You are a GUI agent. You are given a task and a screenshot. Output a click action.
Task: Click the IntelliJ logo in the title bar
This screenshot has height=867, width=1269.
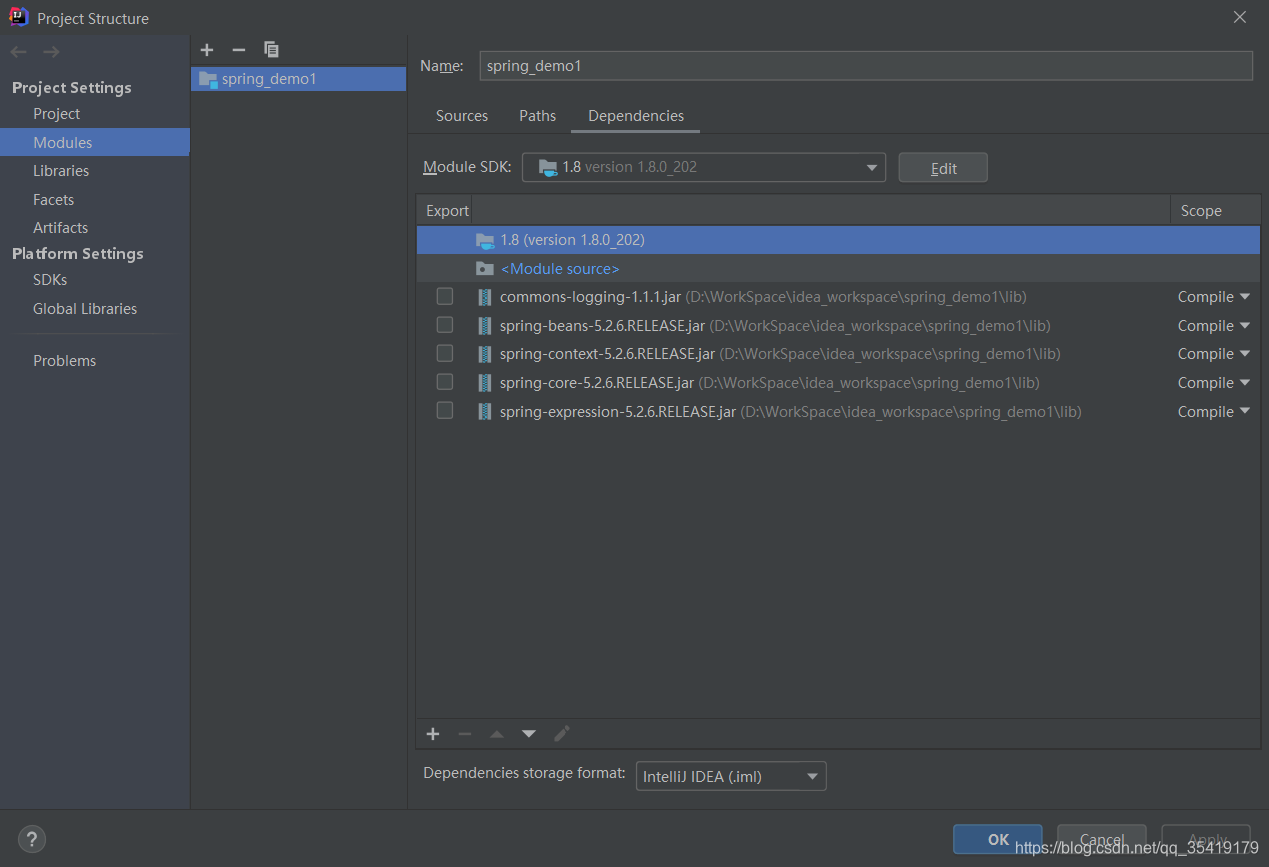[19, 17]
